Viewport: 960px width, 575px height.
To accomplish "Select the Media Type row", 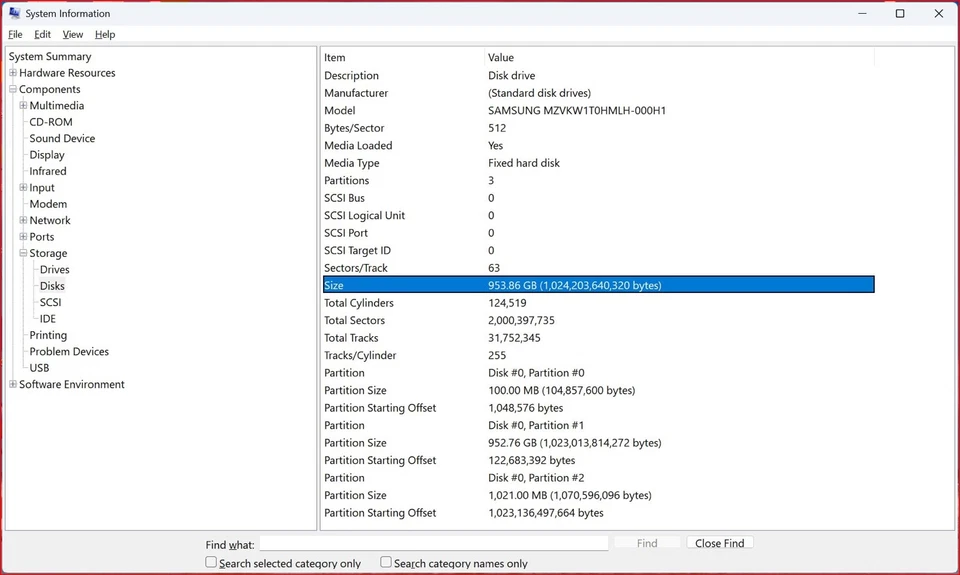I will coord(598,163).
